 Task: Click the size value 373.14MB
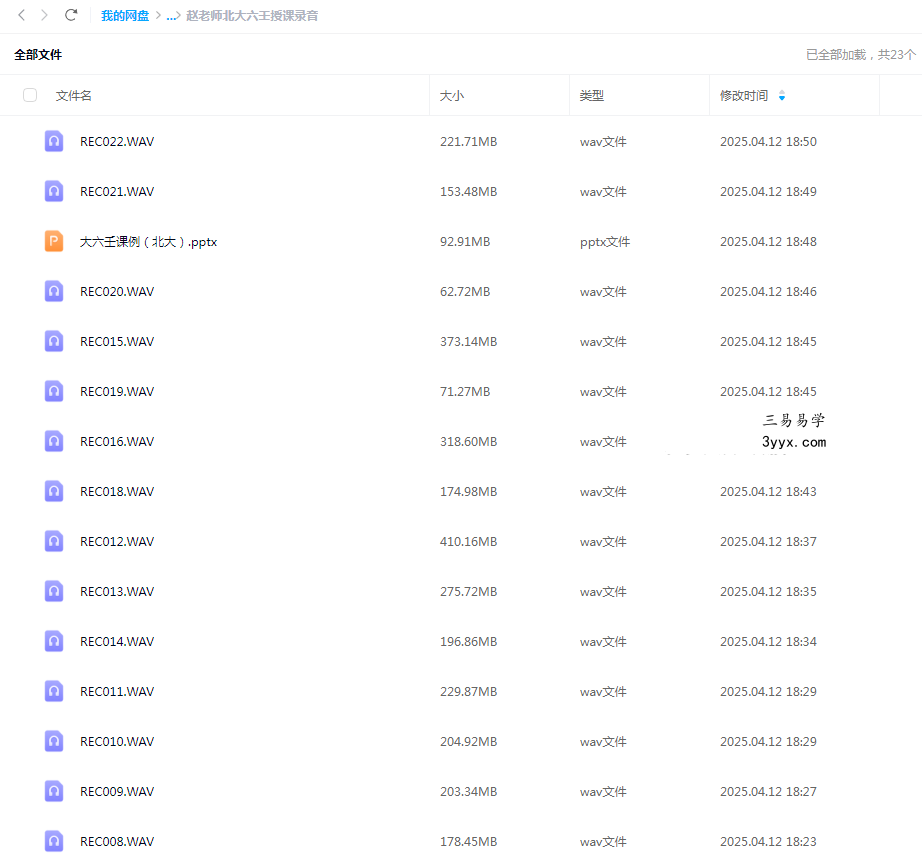pos(469,342)
